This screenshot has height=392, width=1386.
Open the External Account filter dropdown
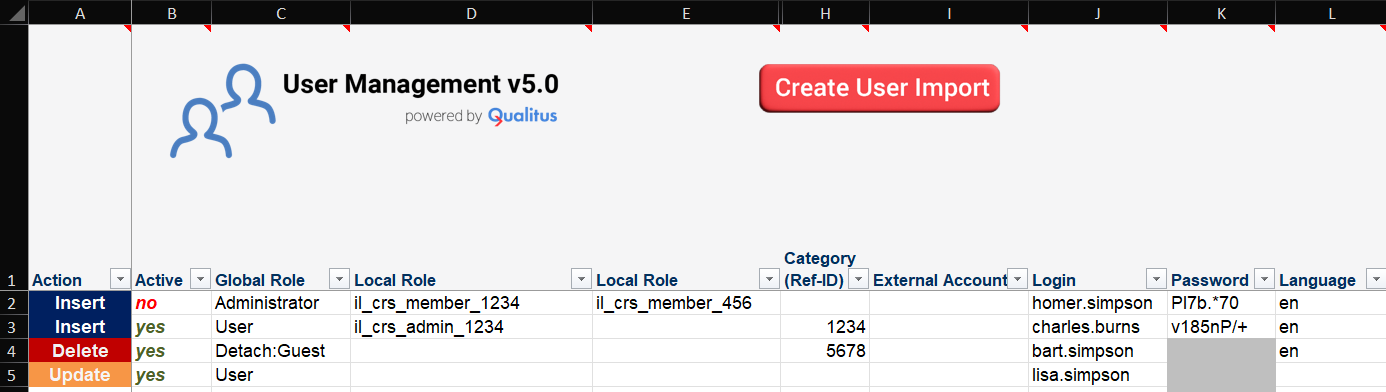[x=1017, y=280]
